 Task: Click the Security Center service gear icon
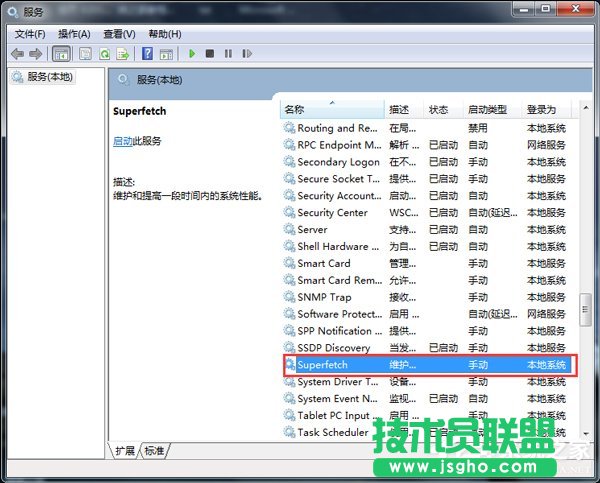(289, 212)
